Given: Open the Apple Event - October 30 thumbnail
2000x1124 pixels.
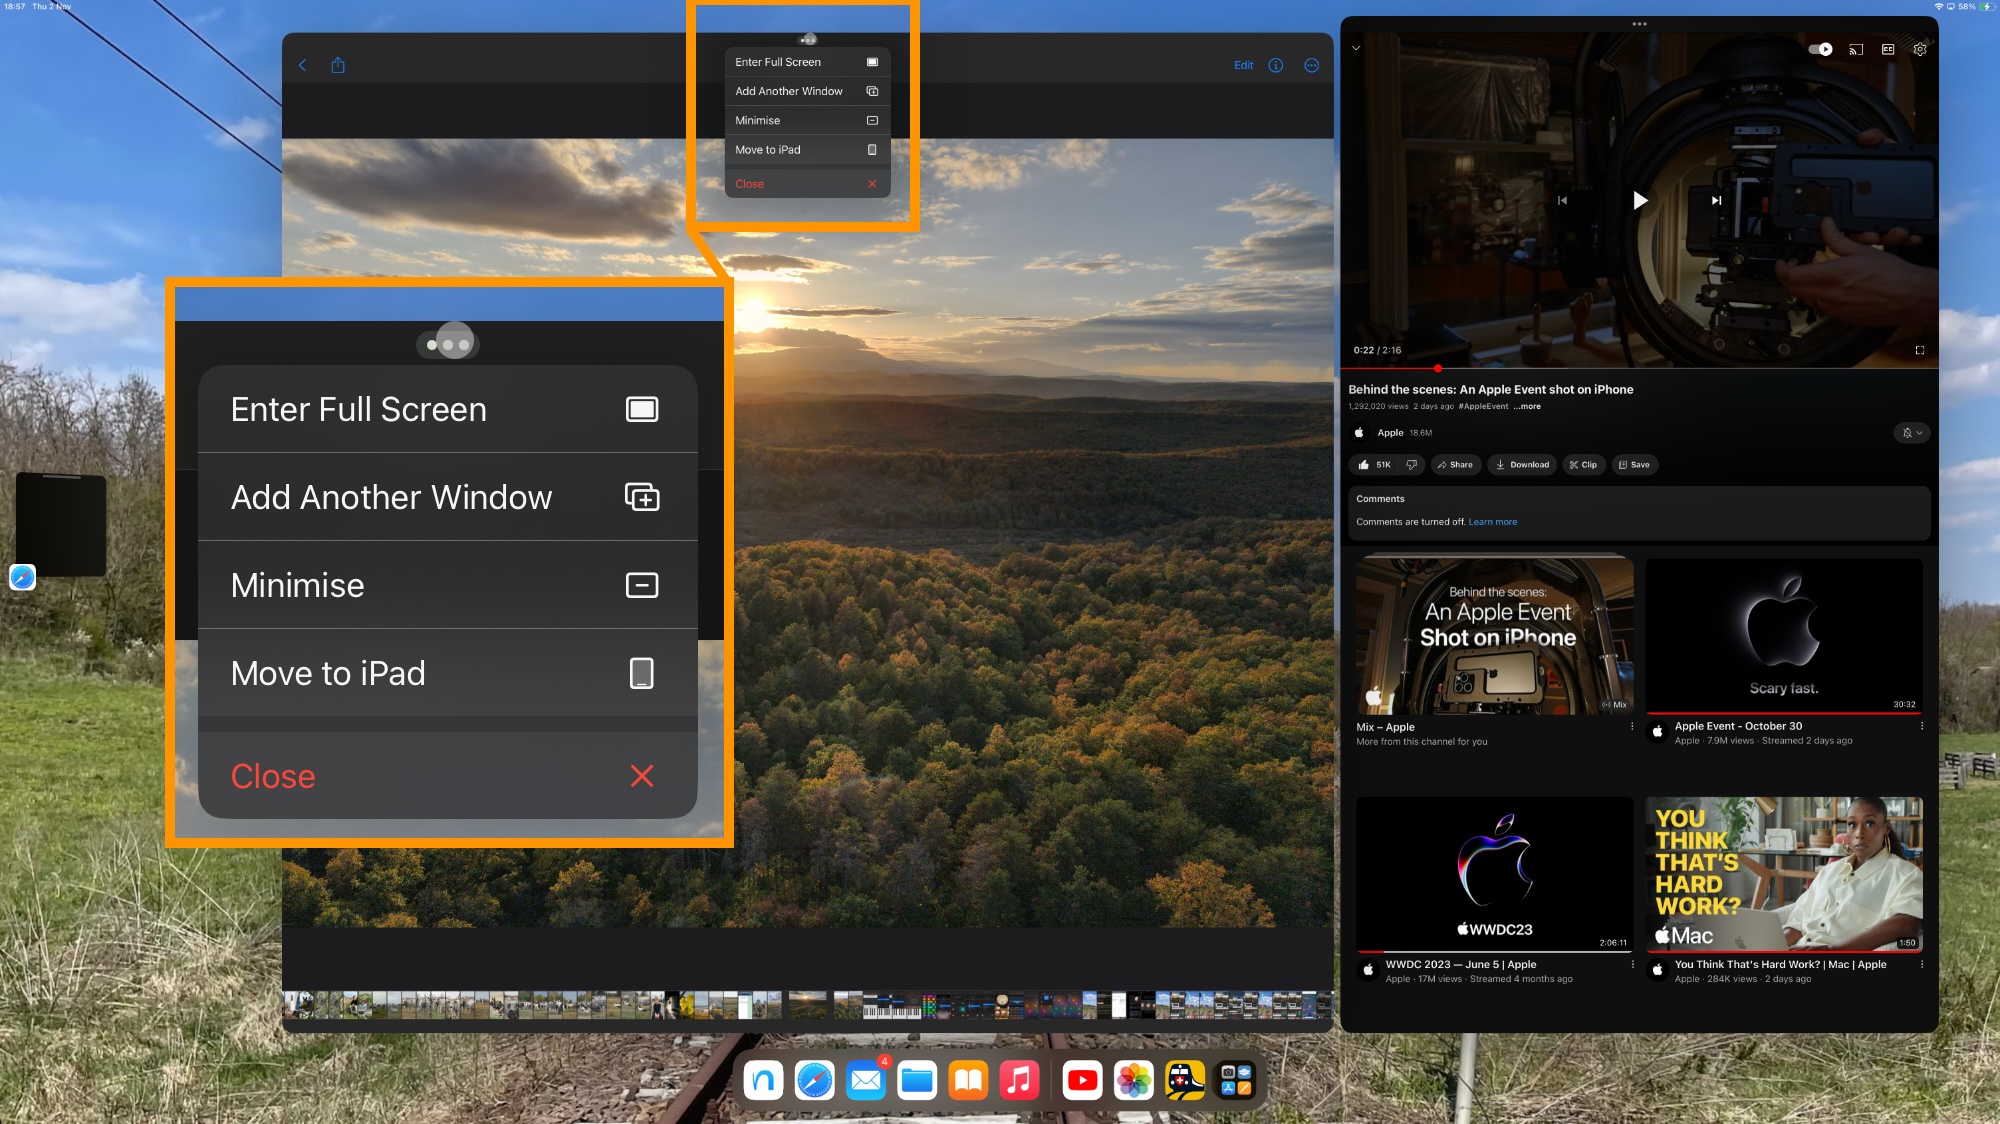Looking at the screenshot, I should 1784,635.
